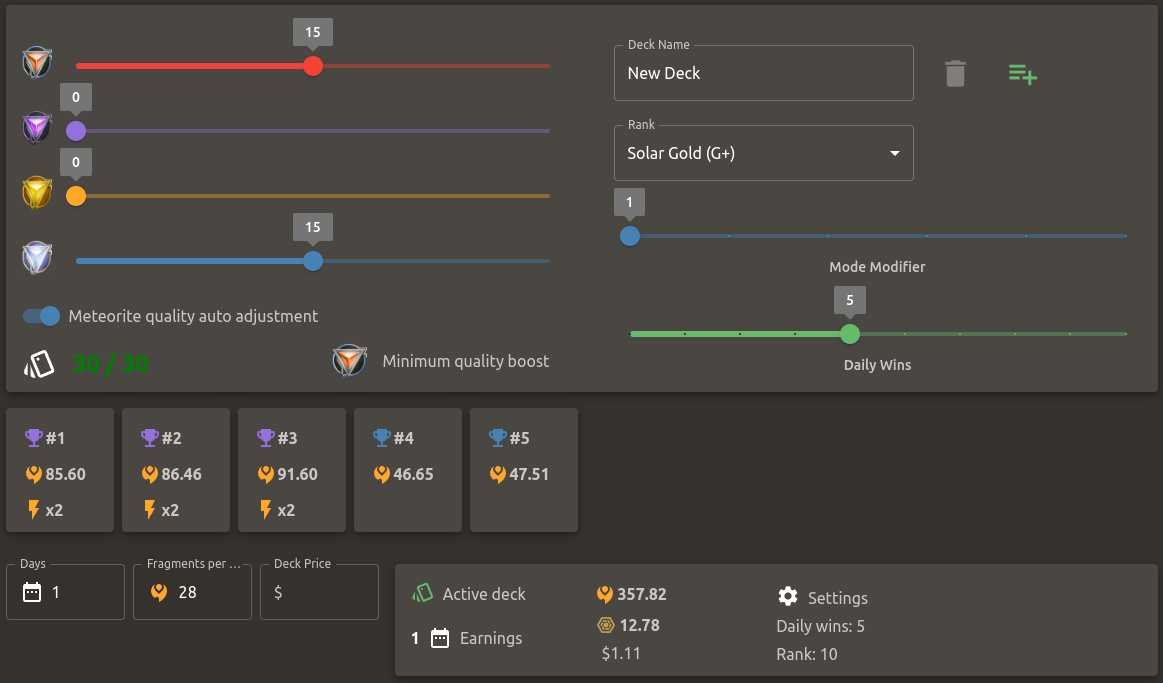Click the green Active deck cards icon
Screen dimensions: 1163x683
pyautogui.click(x=422, y=593)
